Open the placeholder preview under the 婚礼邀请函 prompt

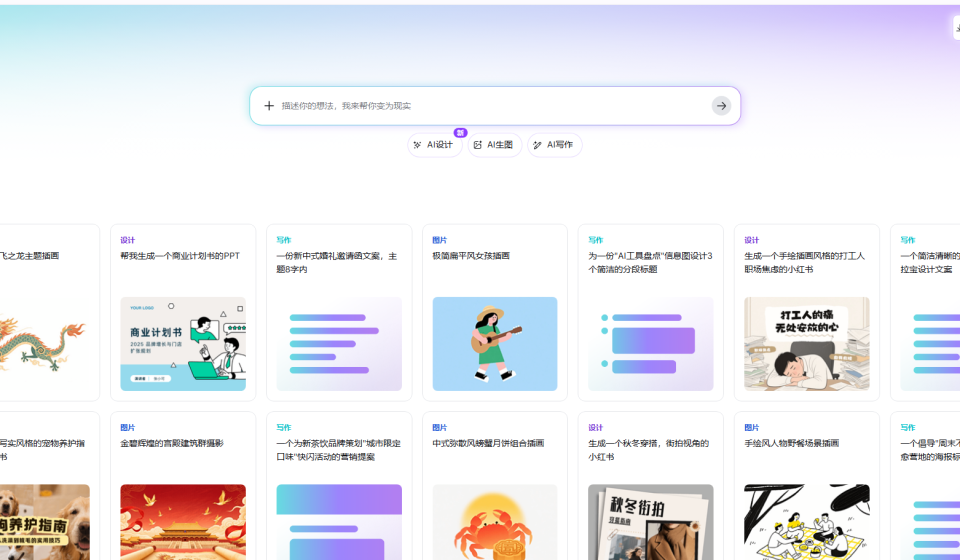click(339, 344)
